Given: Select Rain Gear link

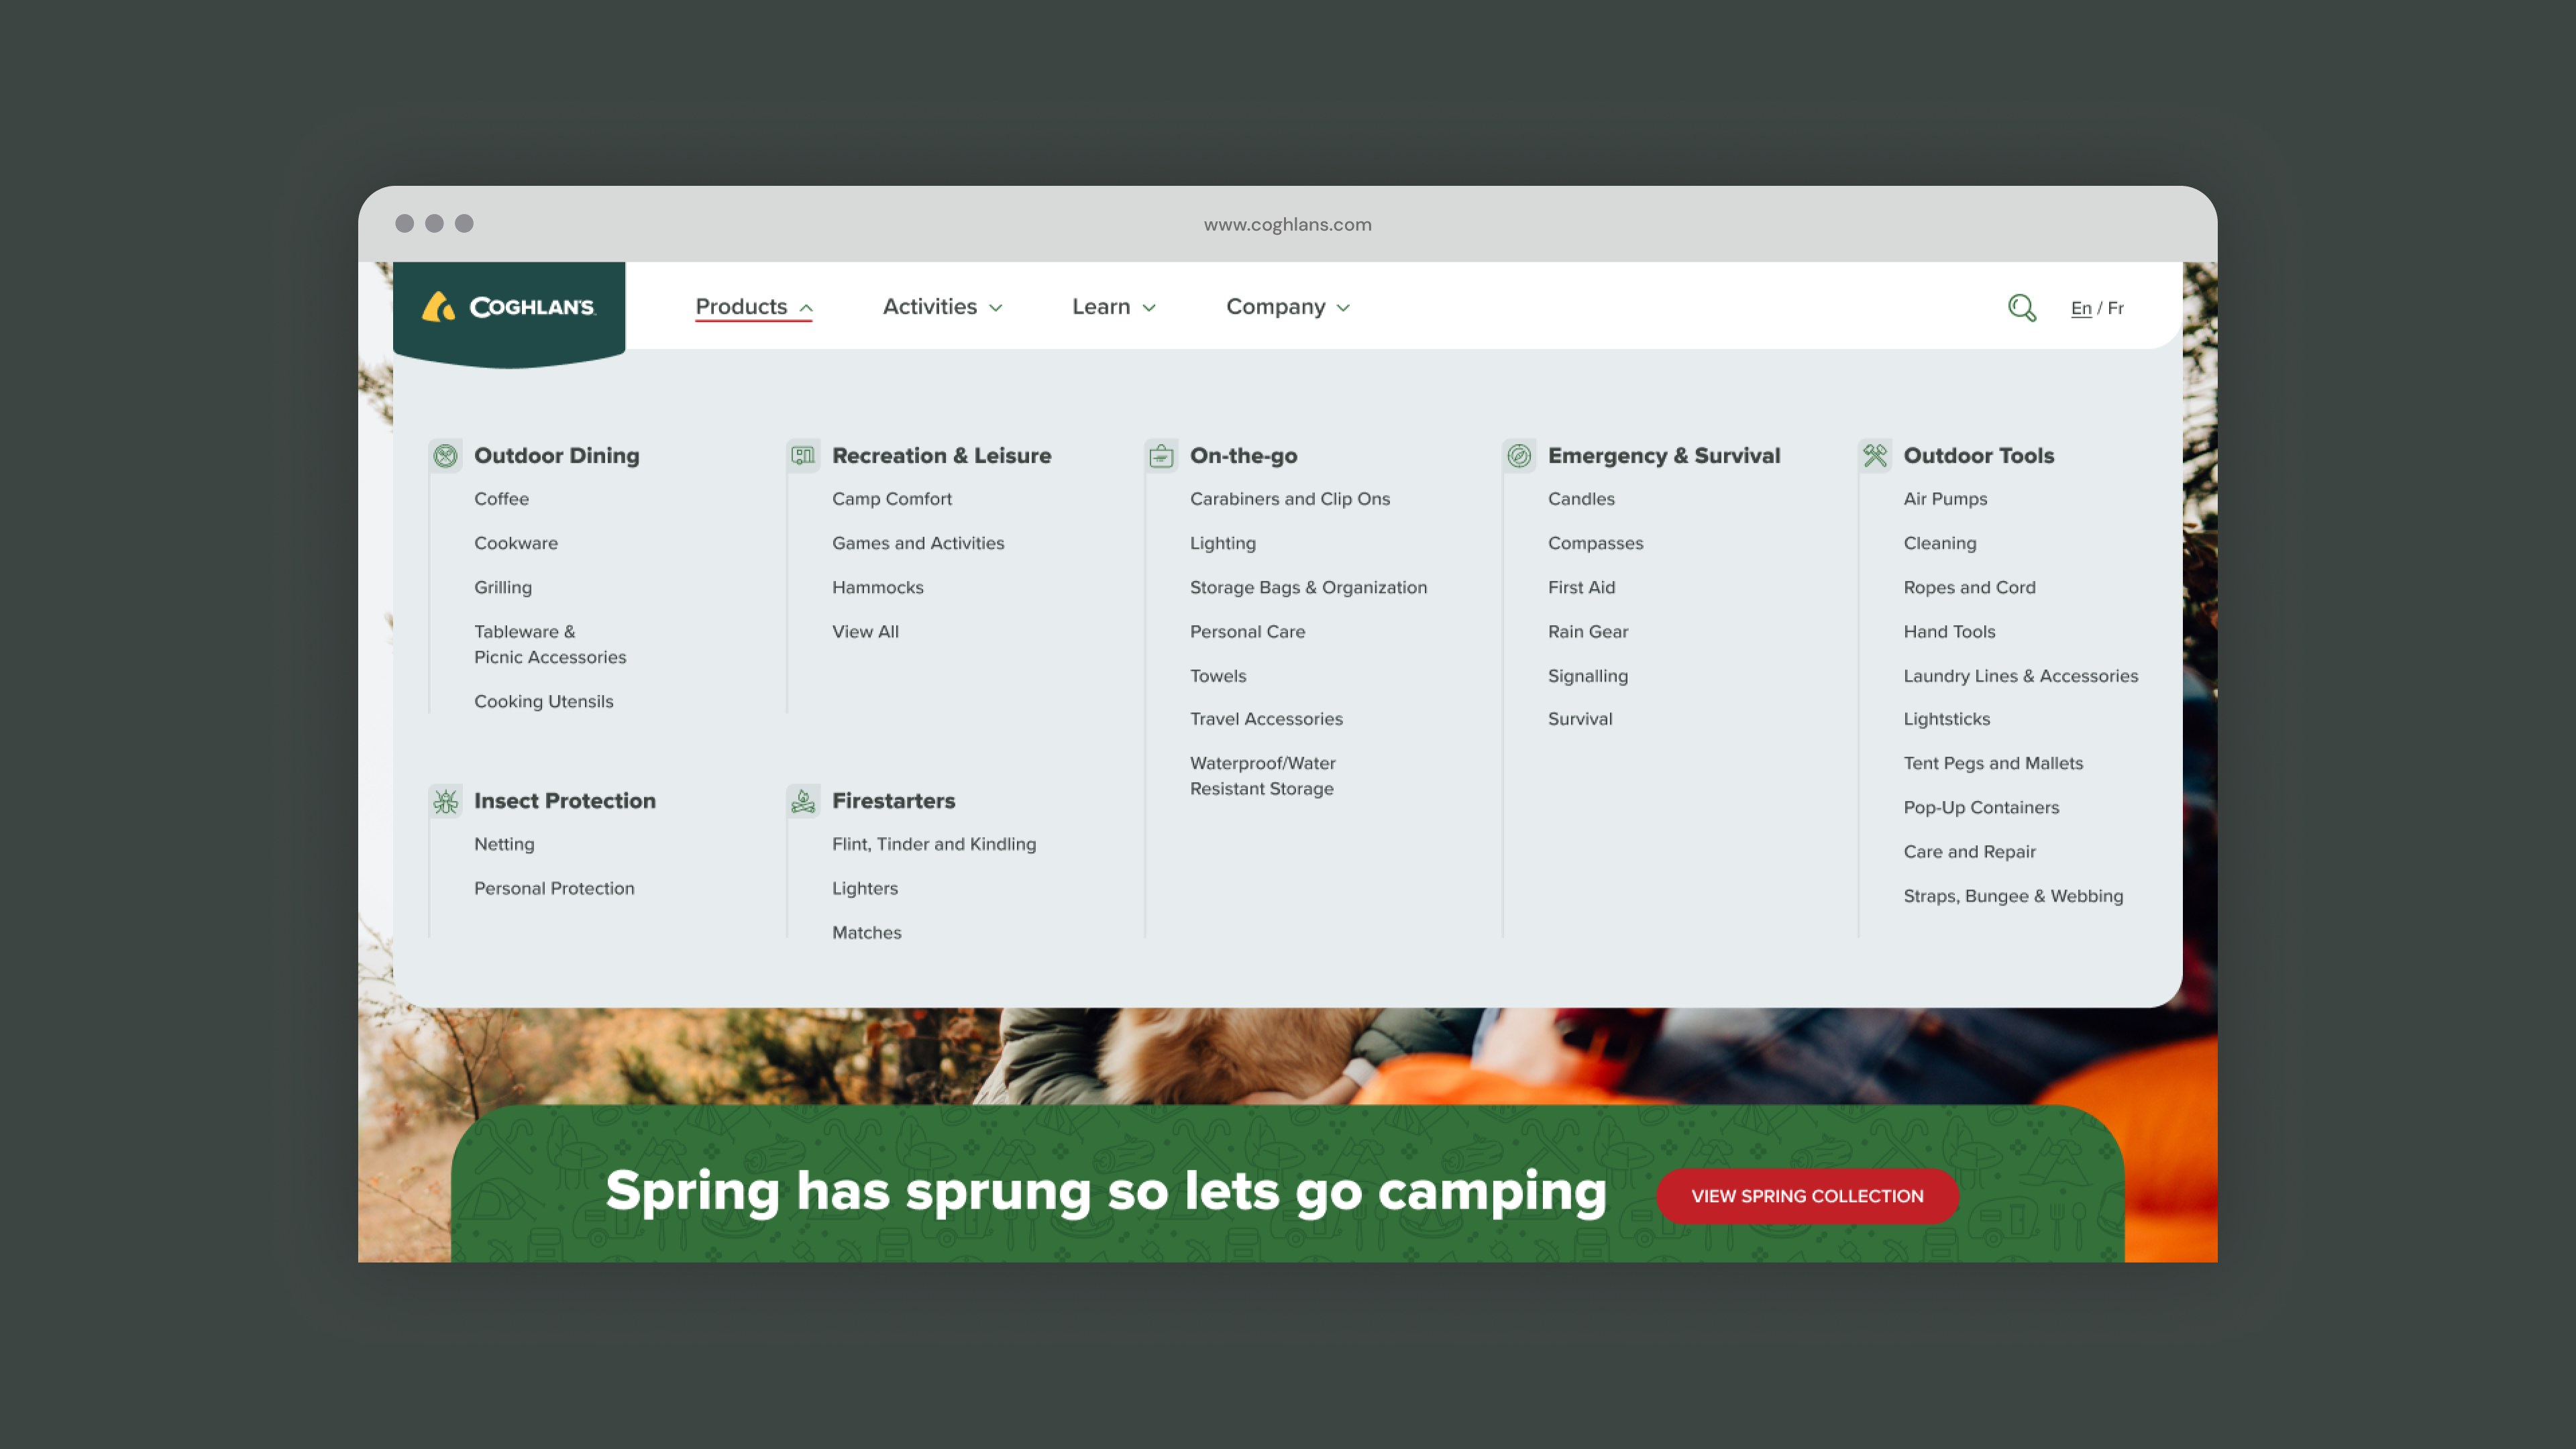Looking at the screenshot, I should 1588,632.
